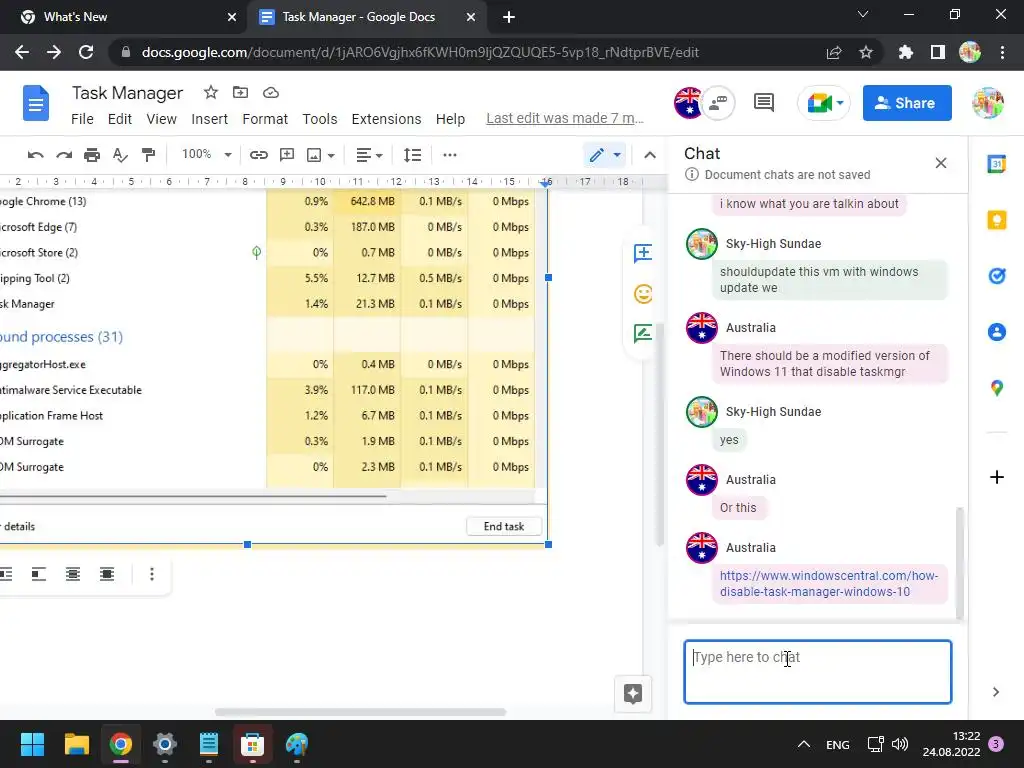Hide the side panel with the chevron
Screen dimensions: 1024x768
[996, 692]
